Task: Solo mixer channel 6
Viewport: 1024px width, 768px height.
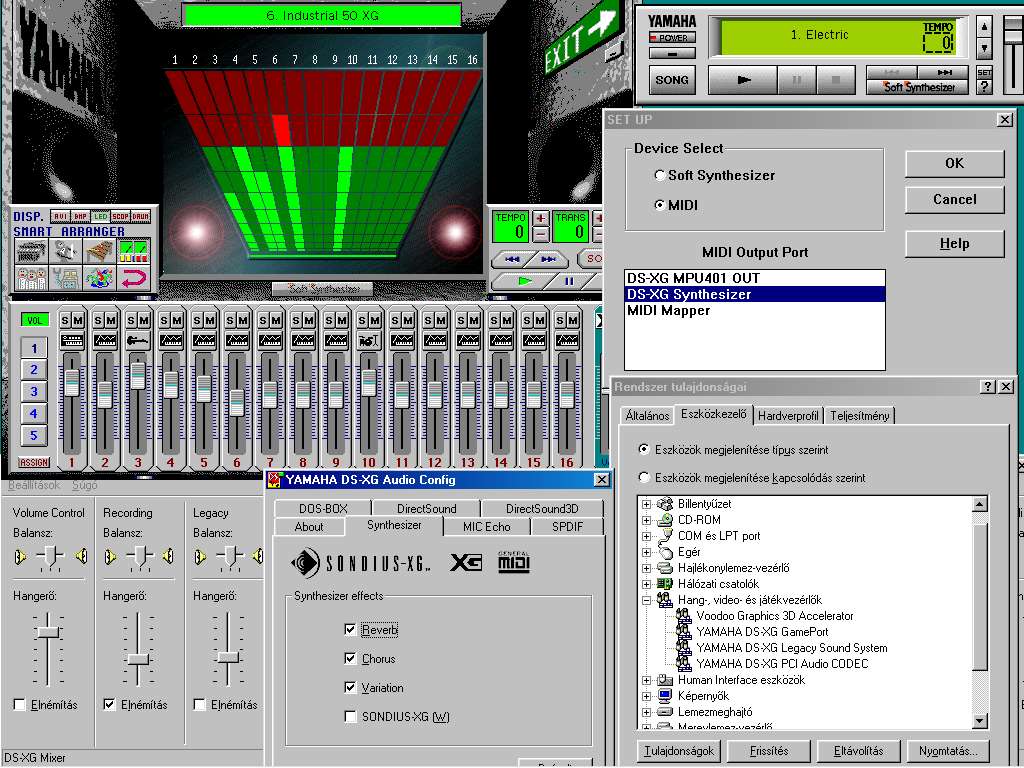Action: (231, 321)
